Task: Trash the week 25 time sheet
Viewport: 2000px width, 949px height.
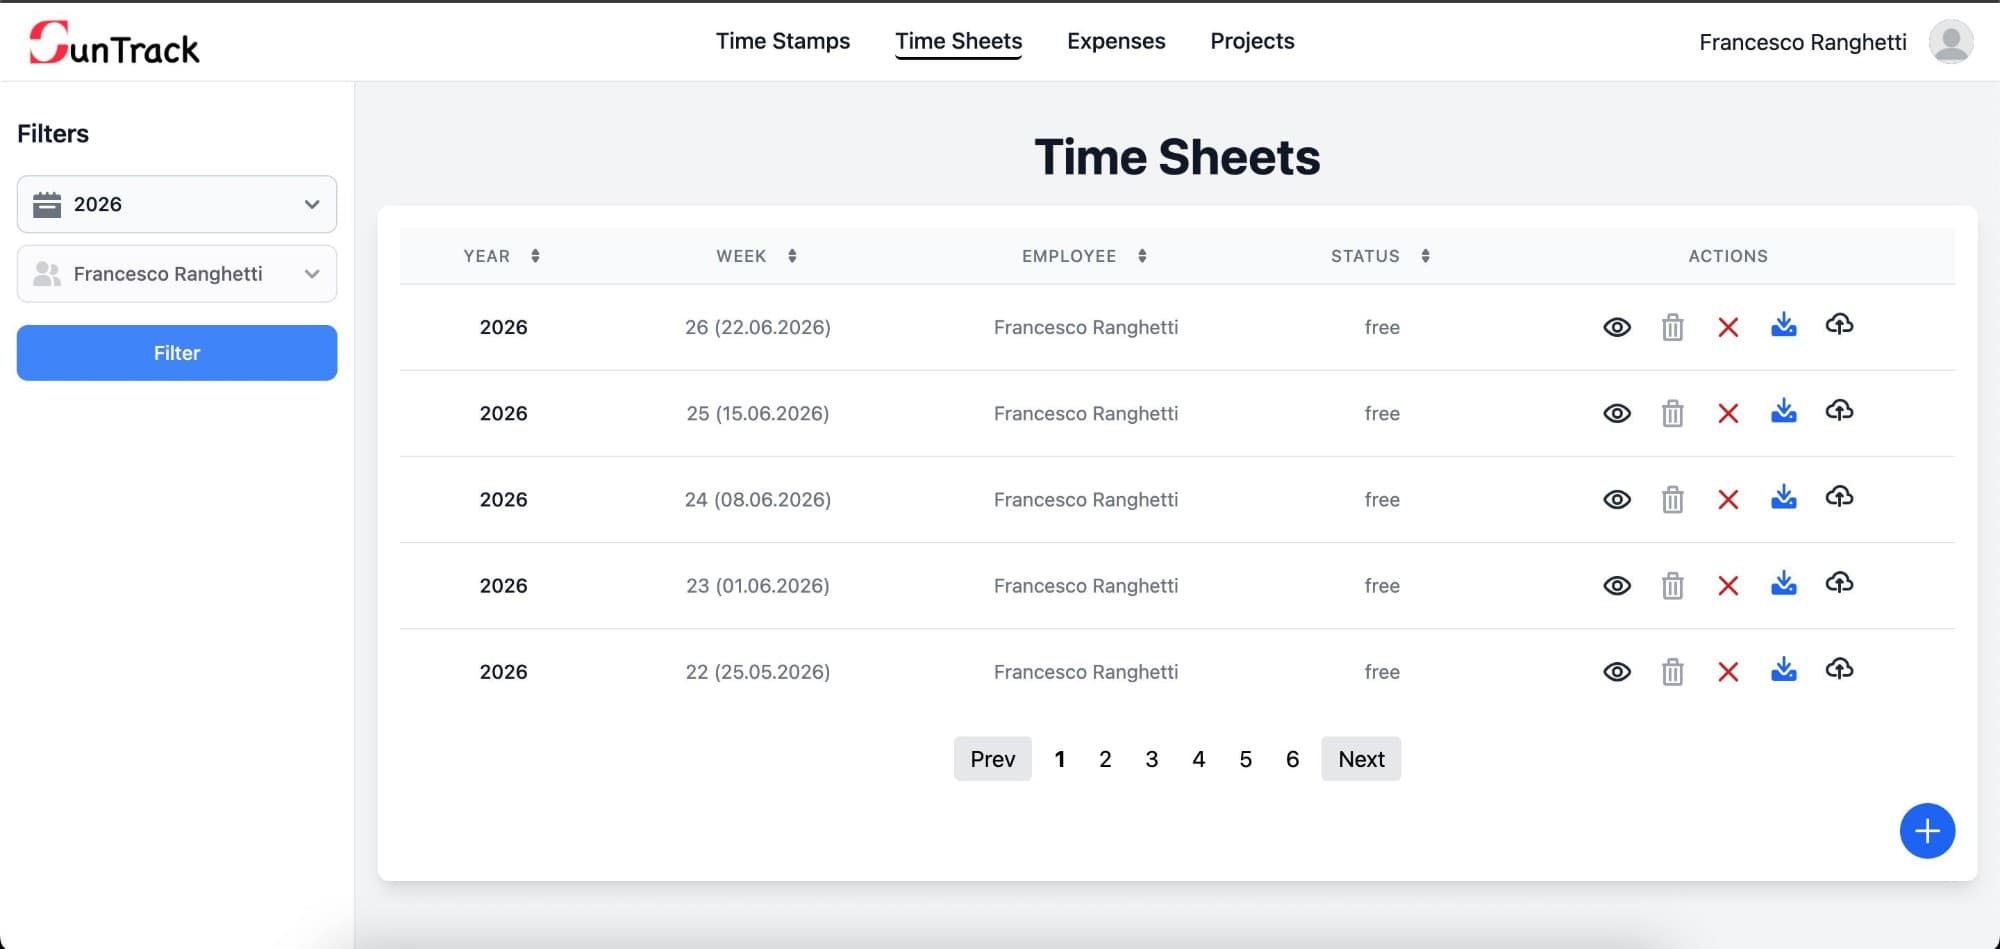Action: click(x=1672, y=413)
